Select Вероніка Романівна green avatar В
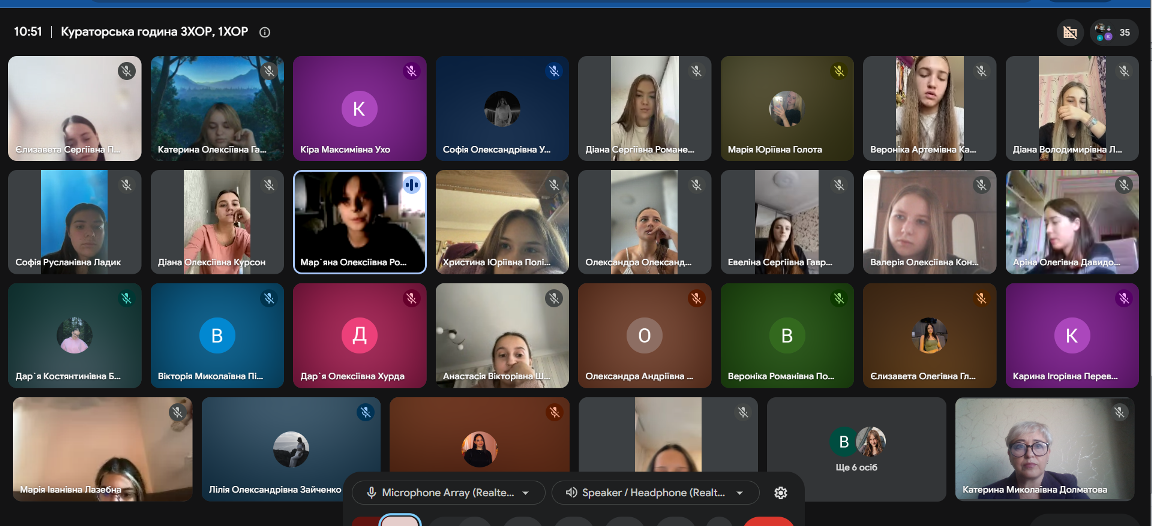The width and height of the screenshot is (1152, 526). coord(787,336)
